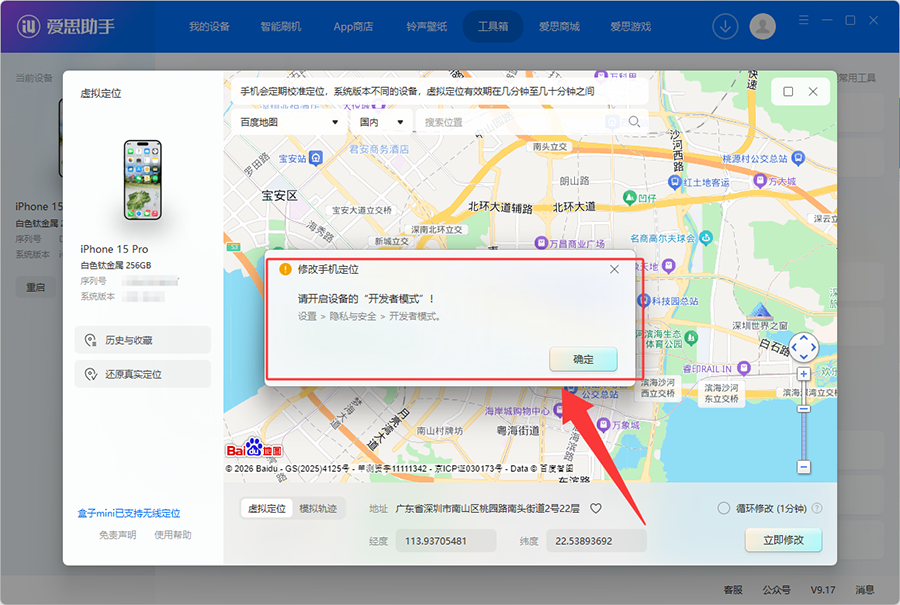Focus the 搜索位置 search field

click(x=519, y=122)
